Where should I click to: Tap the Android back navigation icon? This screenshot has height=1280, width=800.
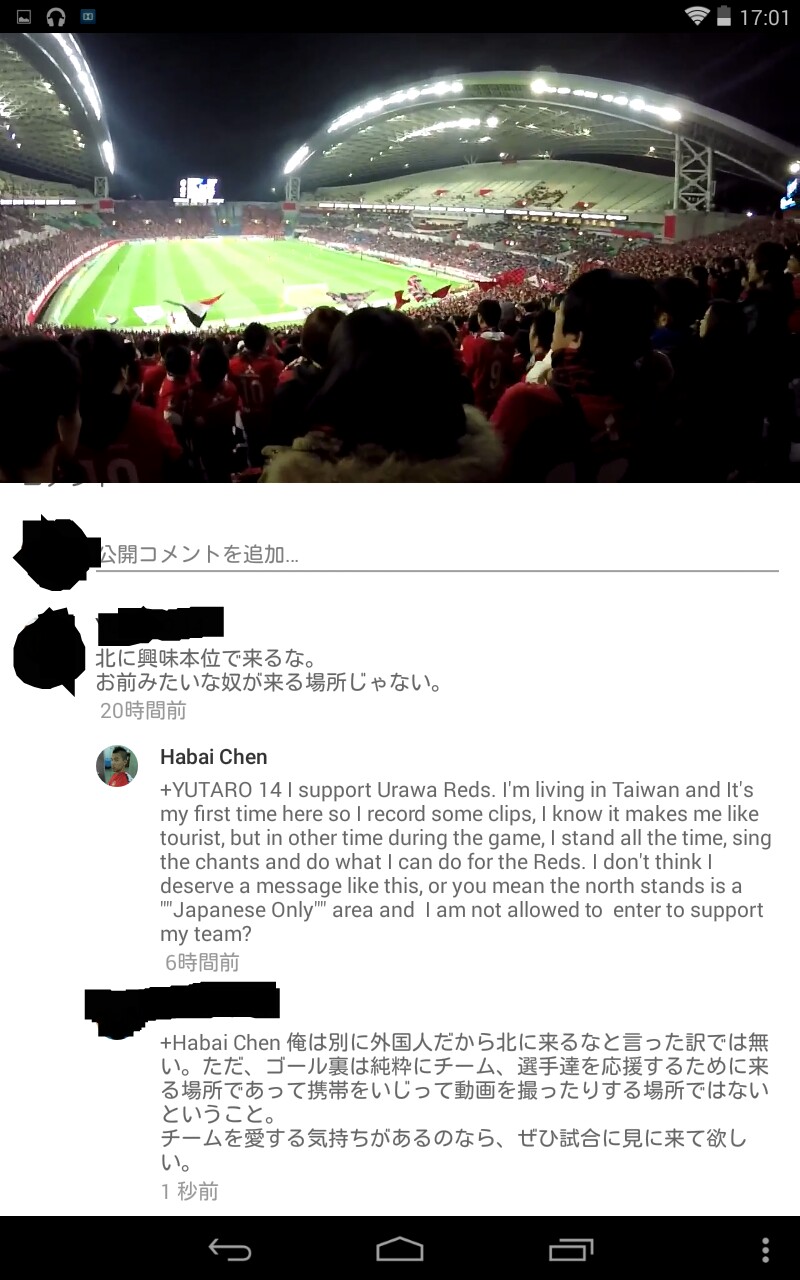point(229,1249)
